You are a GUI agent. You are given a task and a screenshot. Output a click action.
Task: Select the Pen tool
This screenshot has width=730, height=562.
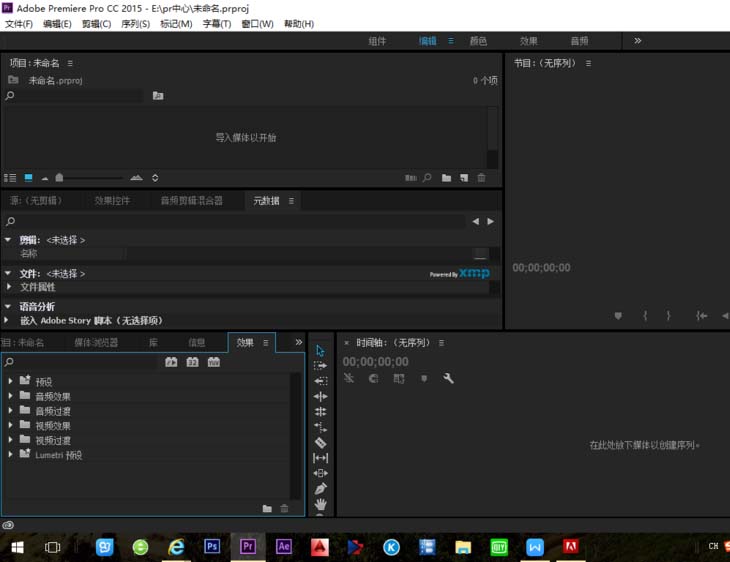(320, 489)
